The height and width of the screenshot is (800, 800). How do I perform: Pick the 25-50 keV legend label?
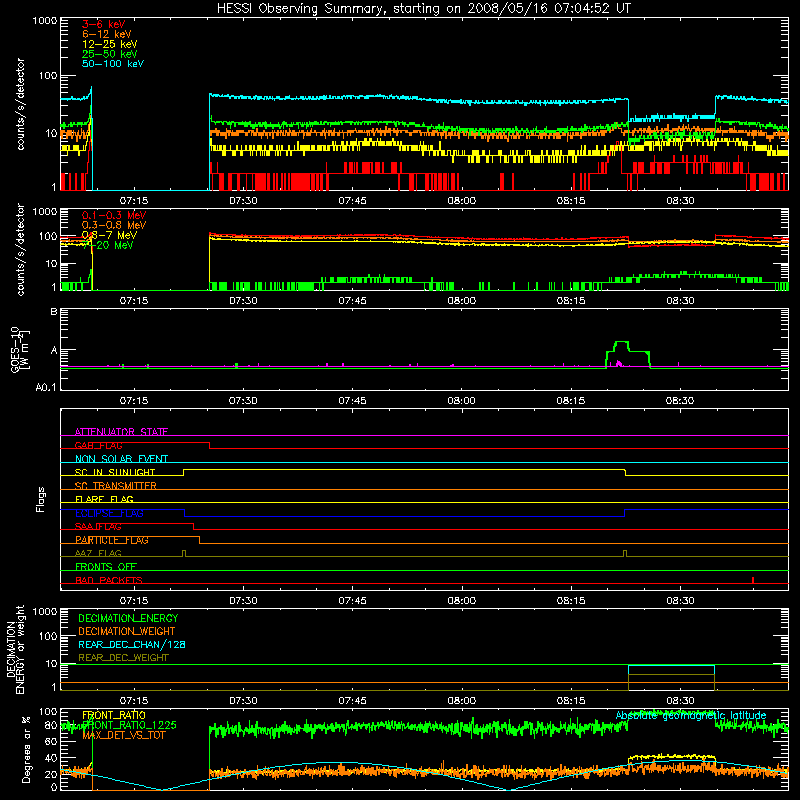110,54
